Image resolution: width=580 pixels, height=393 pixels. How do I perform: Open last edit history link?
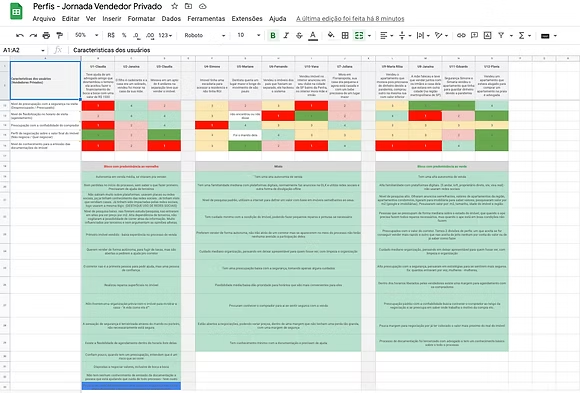[x=350, y=19]
